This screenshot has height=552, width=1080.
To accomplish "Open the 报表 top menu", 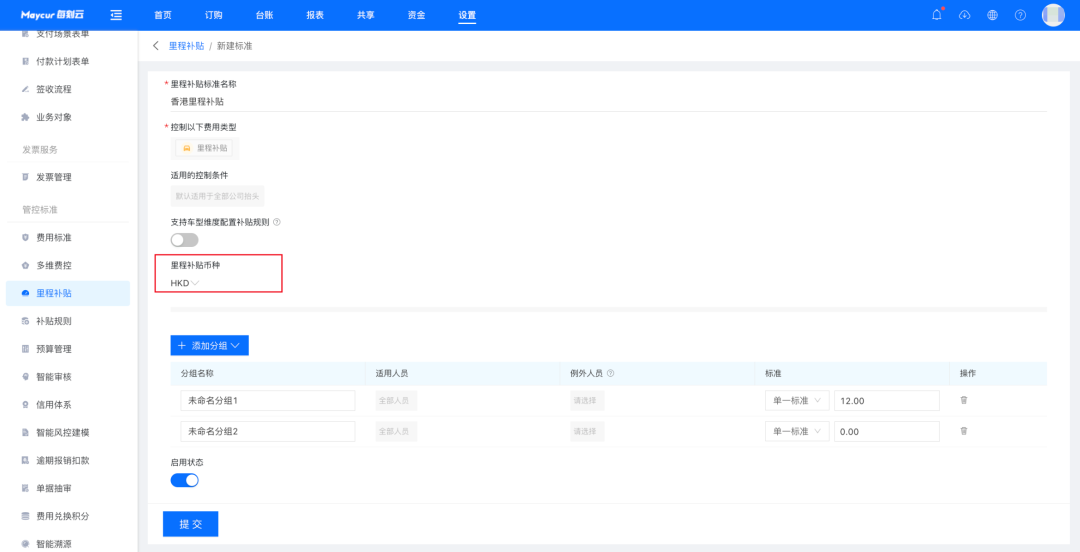I will pyautogui.click(x=314, y=15).
